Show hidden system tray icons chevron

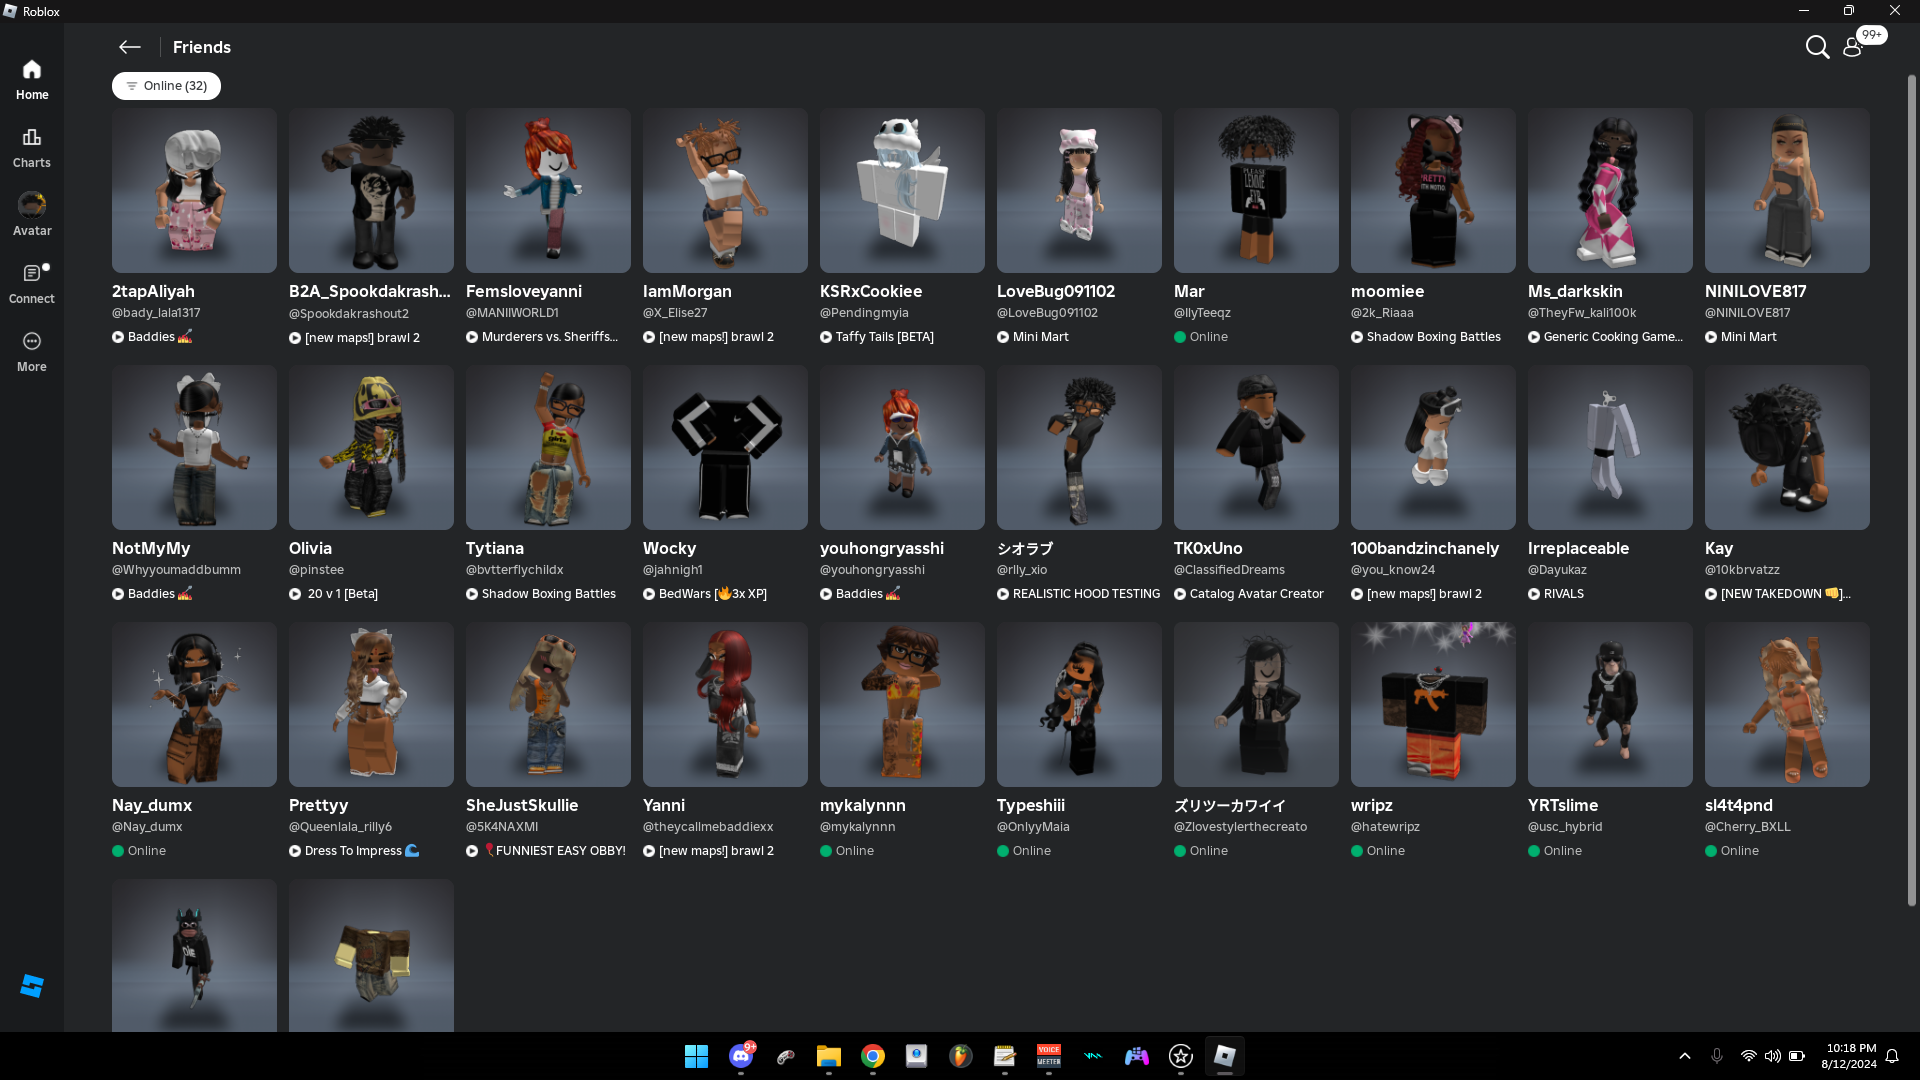click(x=1685, y=1056)
